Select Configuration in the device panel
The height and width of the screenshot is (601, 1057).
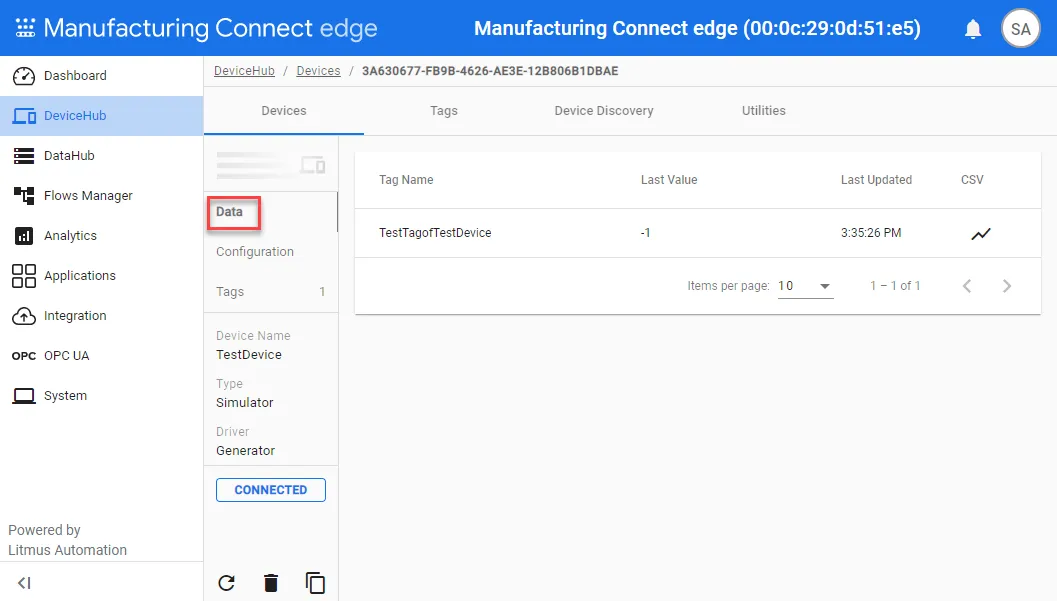pos(255,251)
